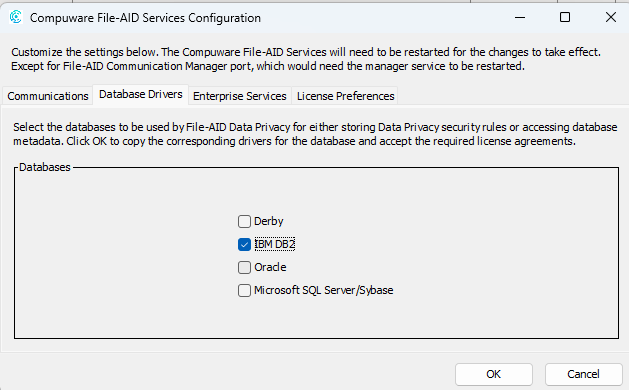
Task: Tick the Oracle database checkbox
Action: click(244, 267)
